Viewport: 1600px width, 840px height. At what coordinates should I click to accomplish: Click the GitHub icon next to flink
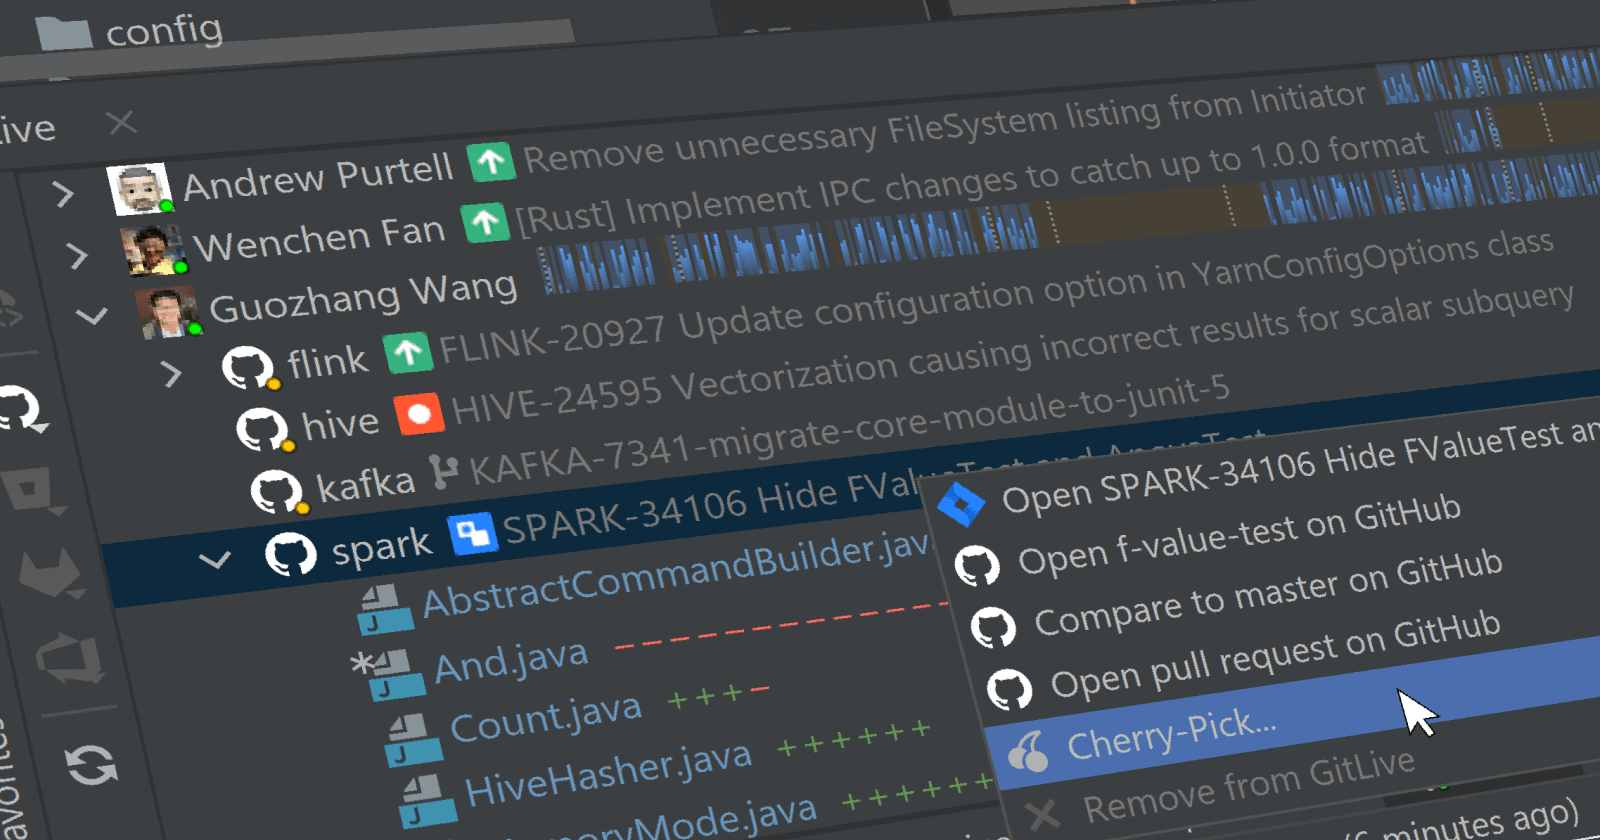247,367
